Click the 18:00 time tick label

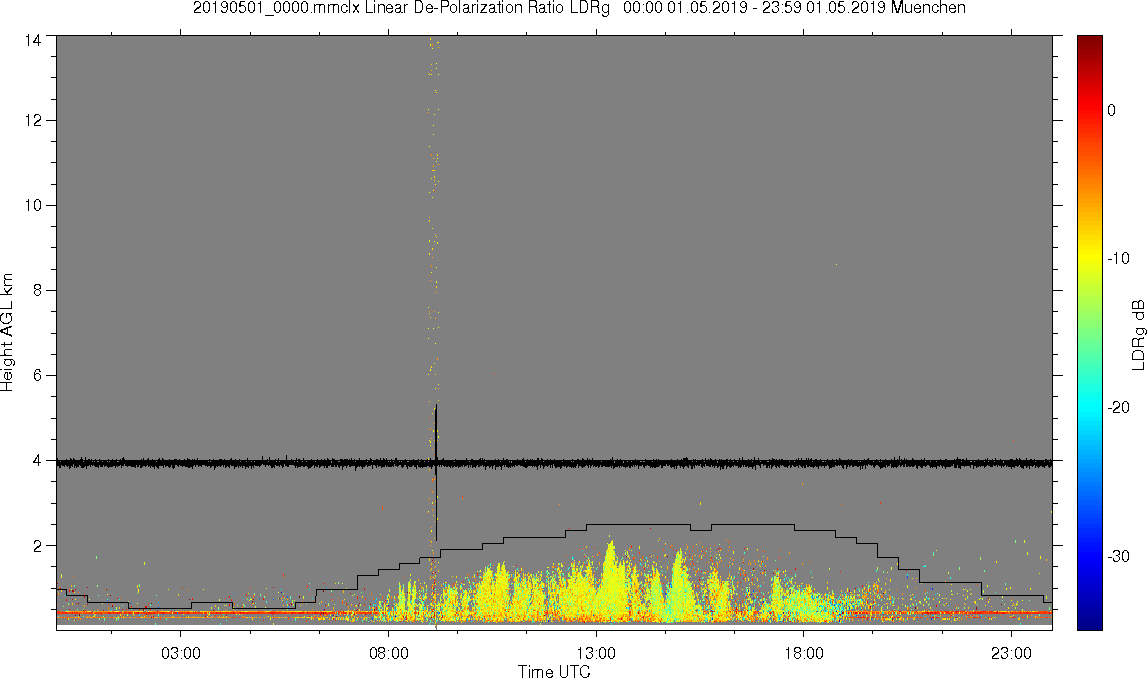click(804, 653)
